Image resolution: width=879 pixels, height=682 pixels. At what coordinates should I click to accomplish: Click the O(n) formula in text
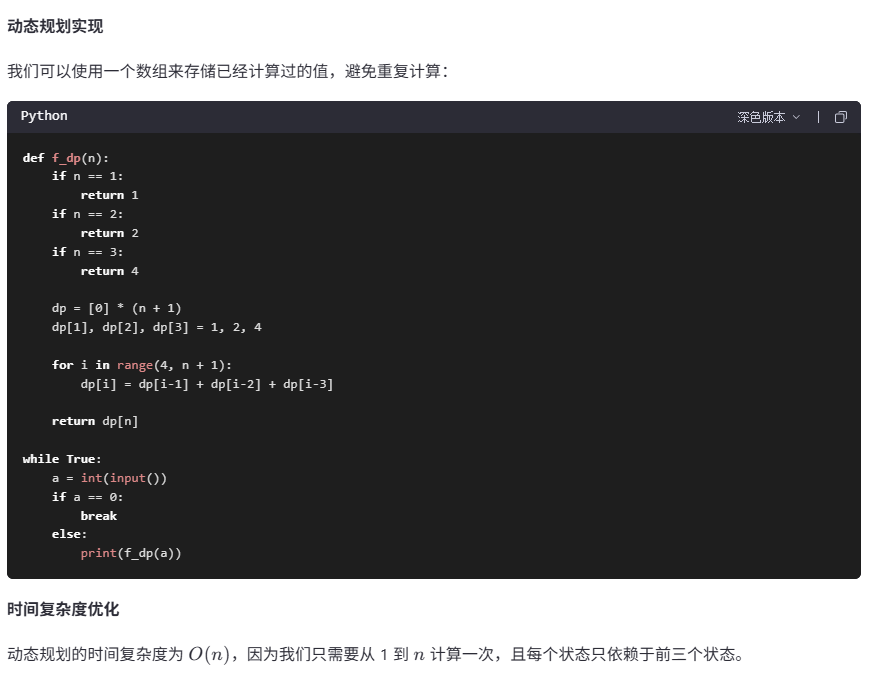click(x=209, y=654)
